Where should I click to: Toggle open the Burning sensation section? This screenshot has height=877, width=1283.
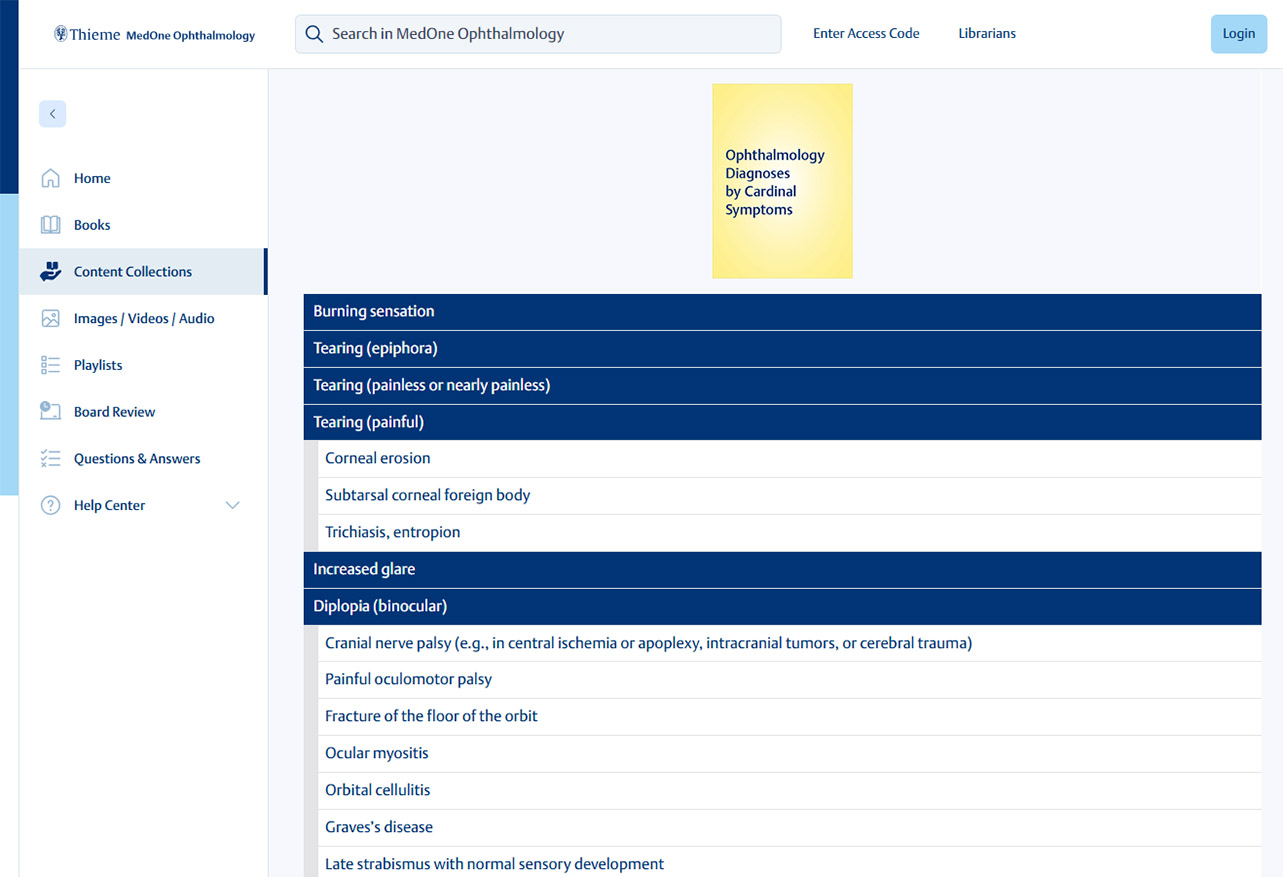[781, 311]
